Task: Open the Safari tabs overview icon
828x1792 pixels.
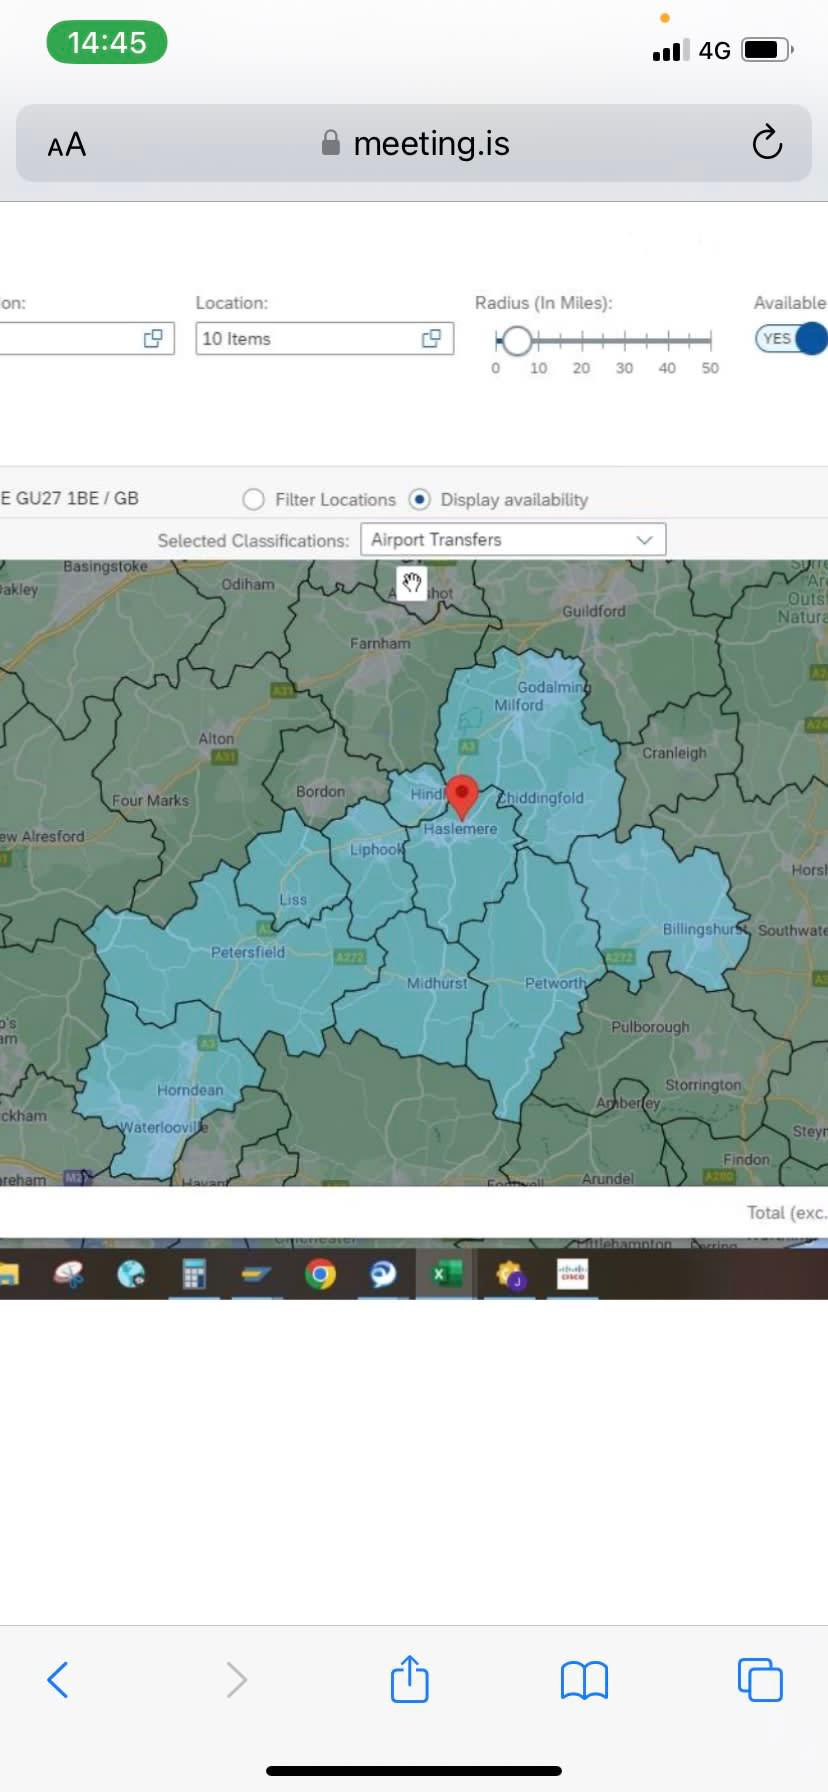Action: [x=760, y=1679]
